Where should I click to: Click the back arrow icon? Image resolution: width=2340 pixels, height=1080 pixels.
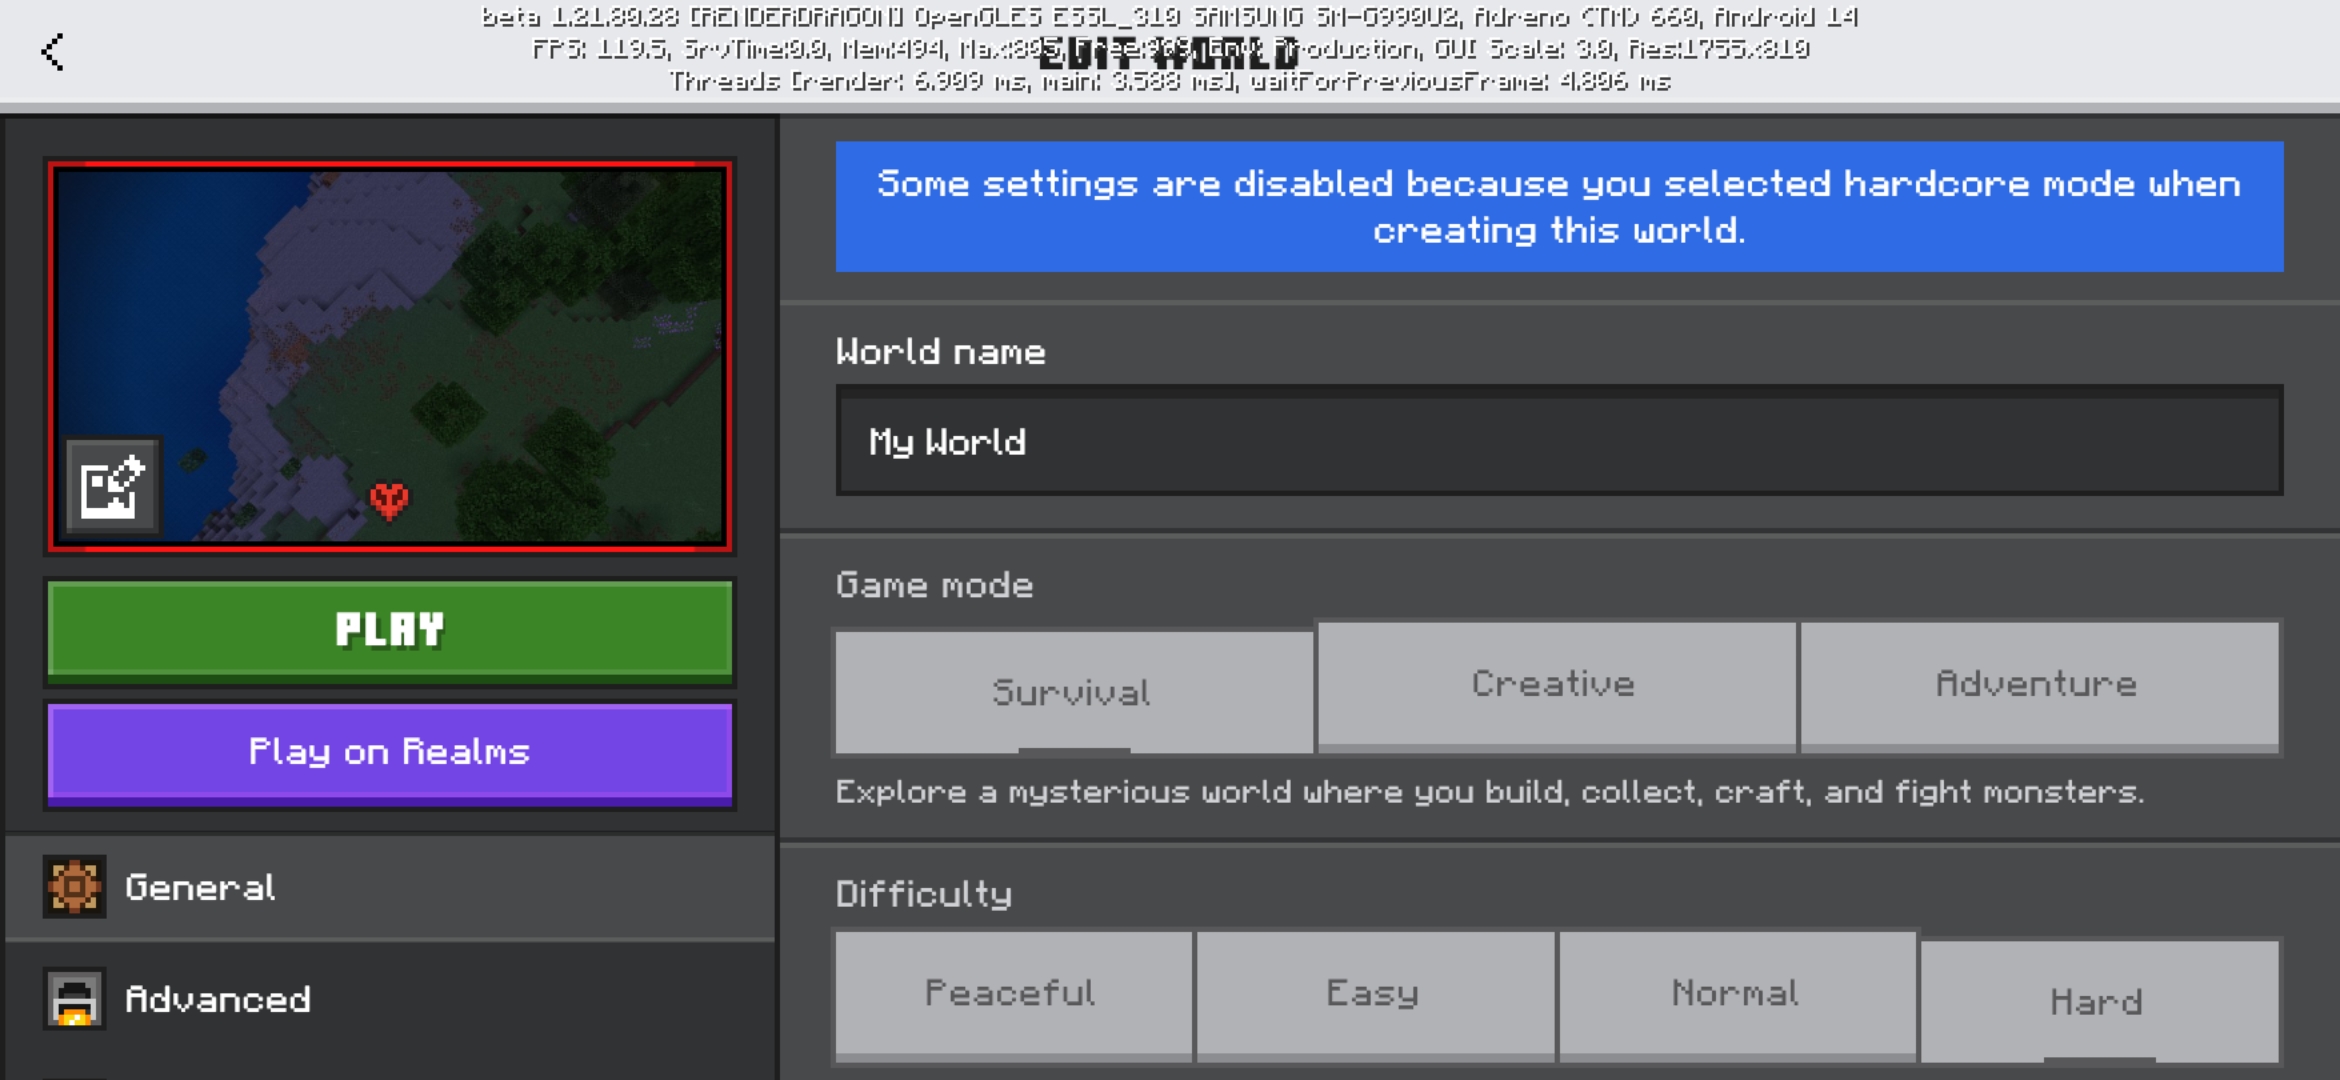[x=52, y=52]
